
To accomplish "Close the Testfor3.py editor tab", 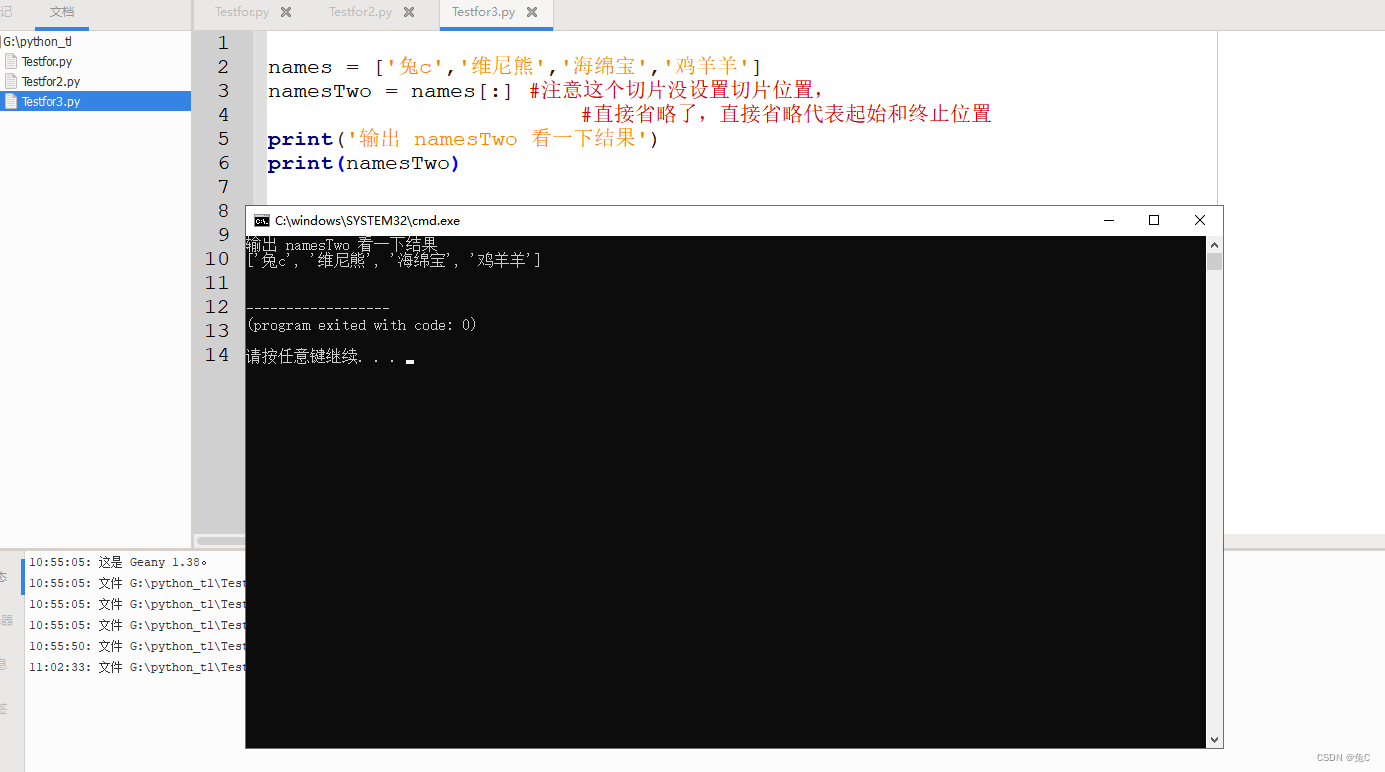I will [x=532, y=12].
